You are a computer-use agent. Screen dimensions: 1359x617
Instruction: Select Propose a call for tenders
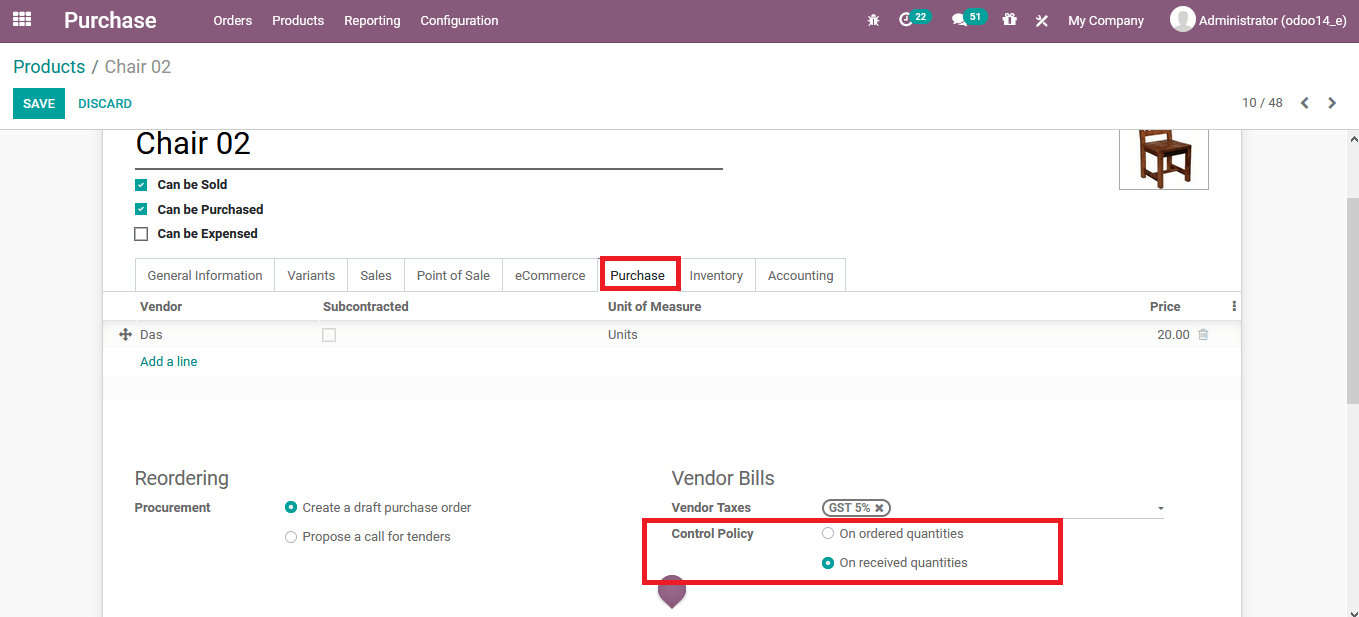point(291,537)
